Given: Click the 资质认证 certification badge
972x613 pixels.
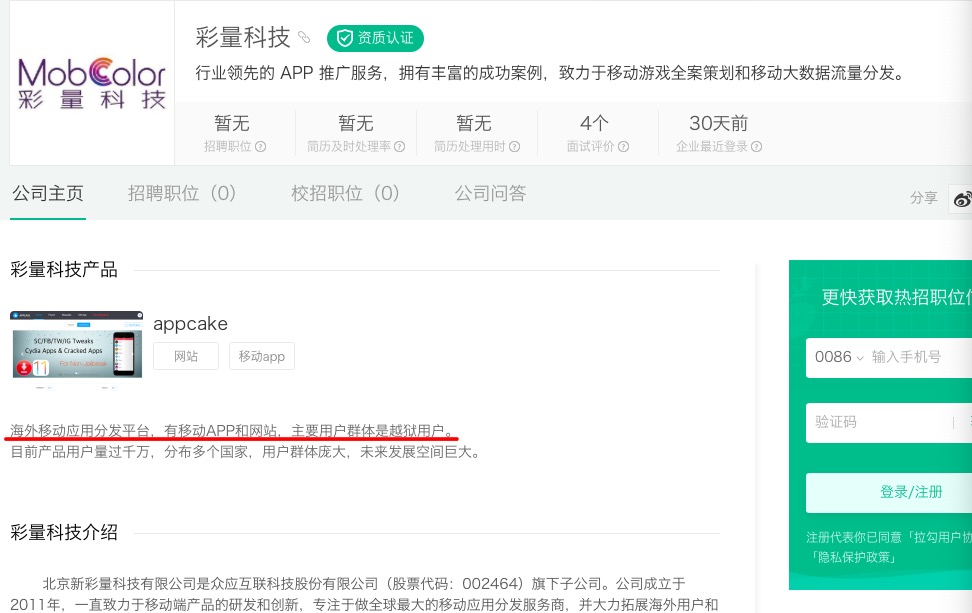Looking at the screenshot, I should pos(375,38).
